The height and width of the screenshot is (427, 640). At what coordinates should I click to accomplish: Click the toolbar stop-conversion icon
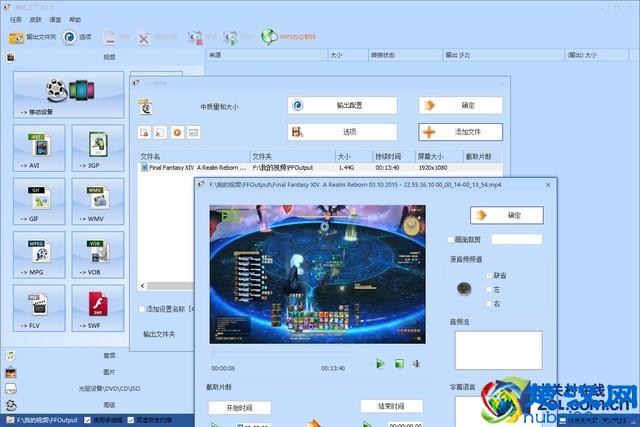pos(195,38)
